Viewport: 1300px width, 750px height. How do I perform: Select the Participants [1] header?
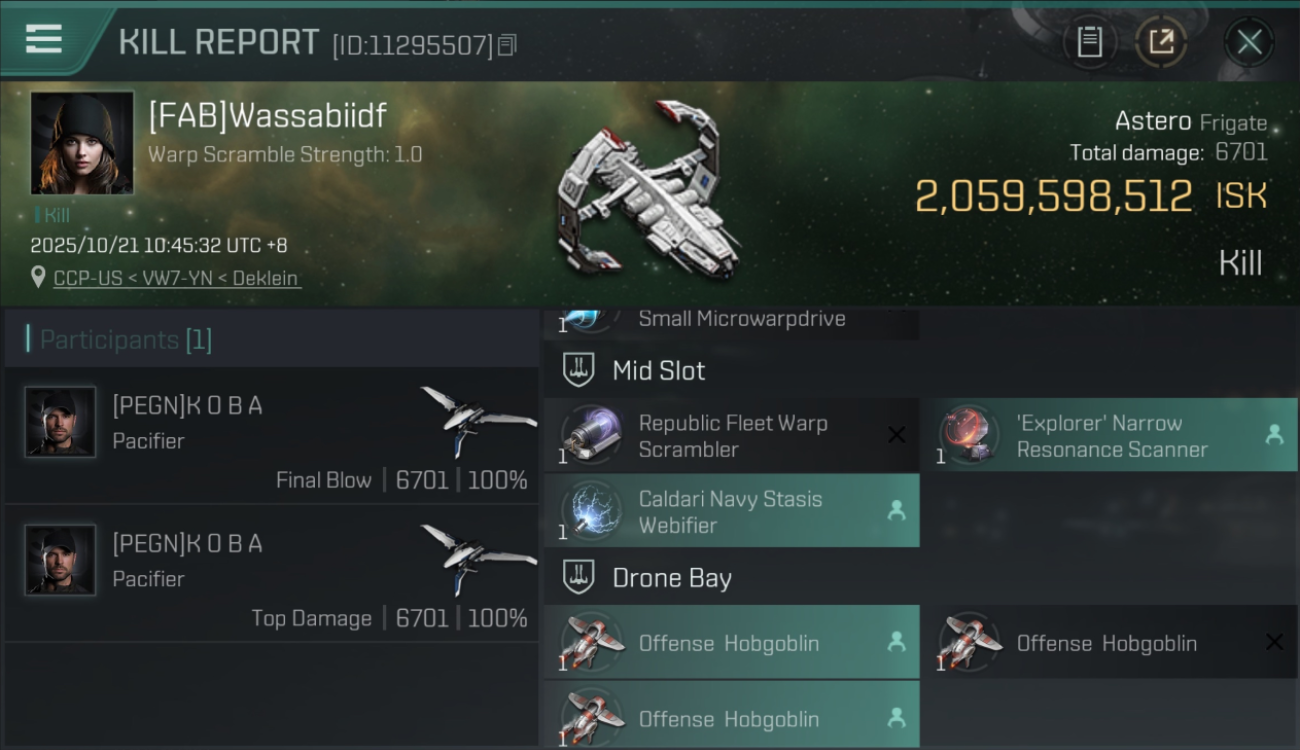click(126, 339)
